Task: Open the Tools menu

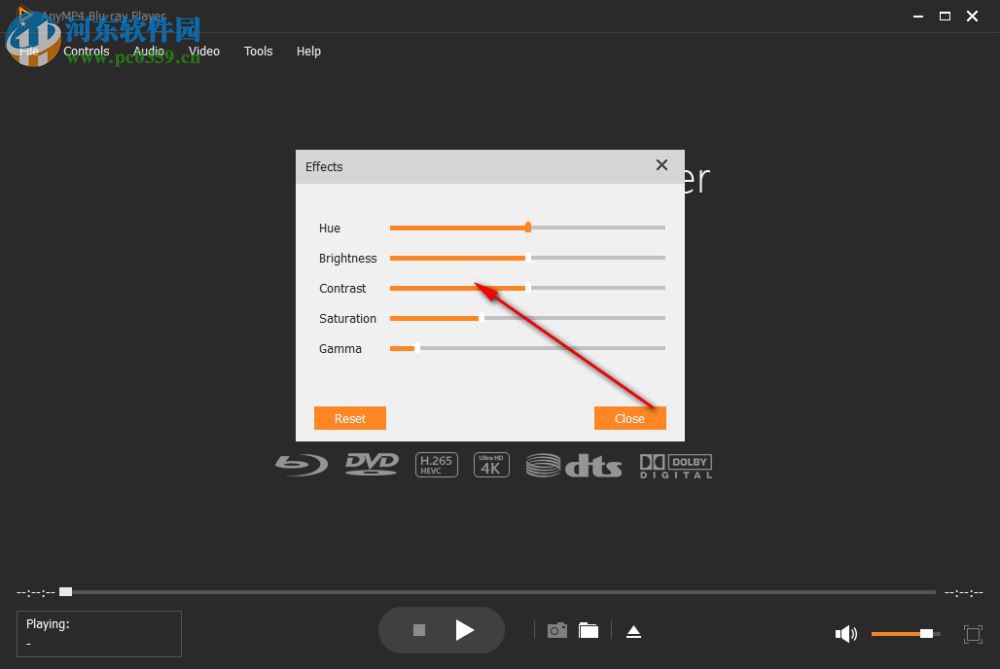Action: click(258, 51)
